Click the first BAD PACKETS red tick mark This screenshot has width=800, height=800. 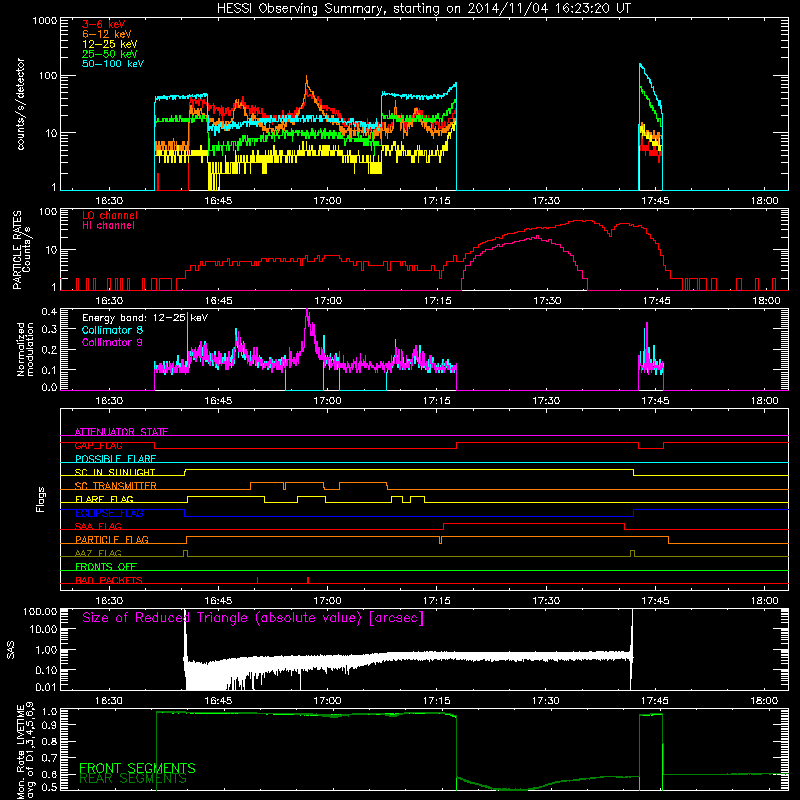pyautogui.click(x=257, y=580)
